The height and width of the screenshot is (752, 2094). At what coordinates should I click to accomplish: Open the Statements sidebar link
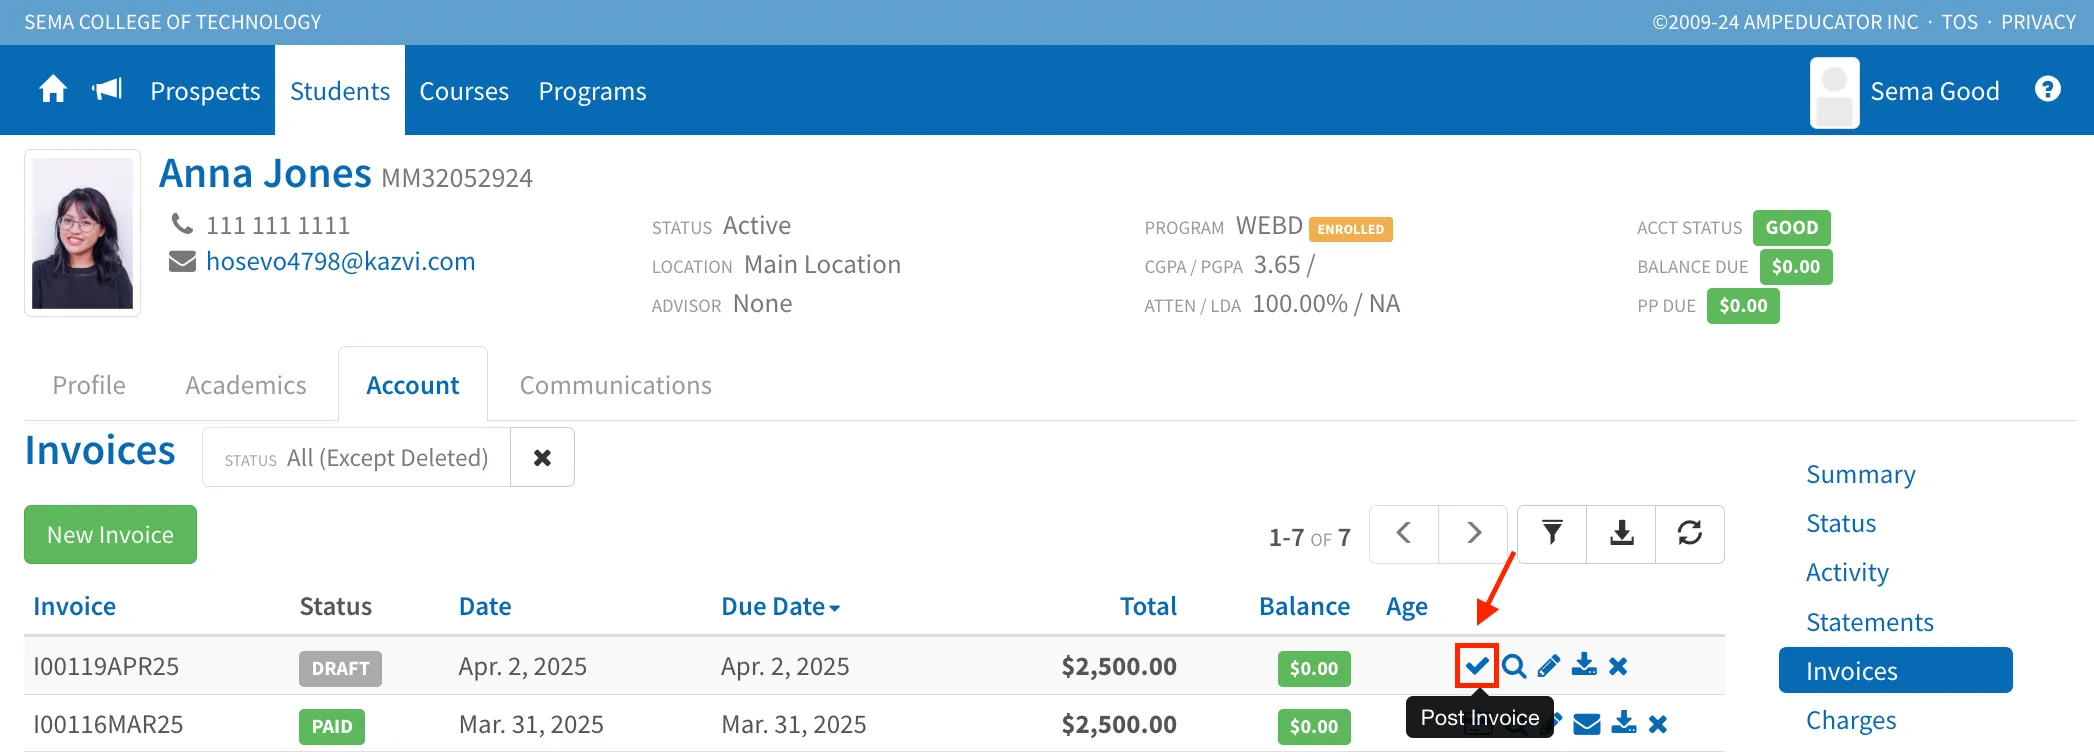(1869, 622)
